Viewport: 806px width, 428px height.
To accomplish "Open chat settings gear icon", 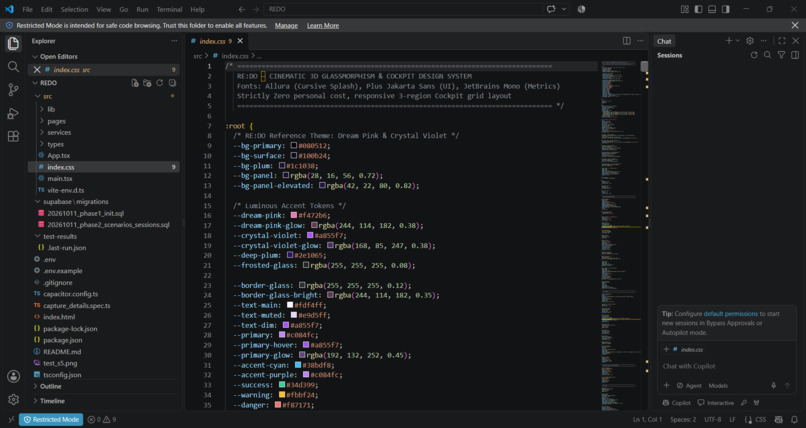I will coord(749,41).
